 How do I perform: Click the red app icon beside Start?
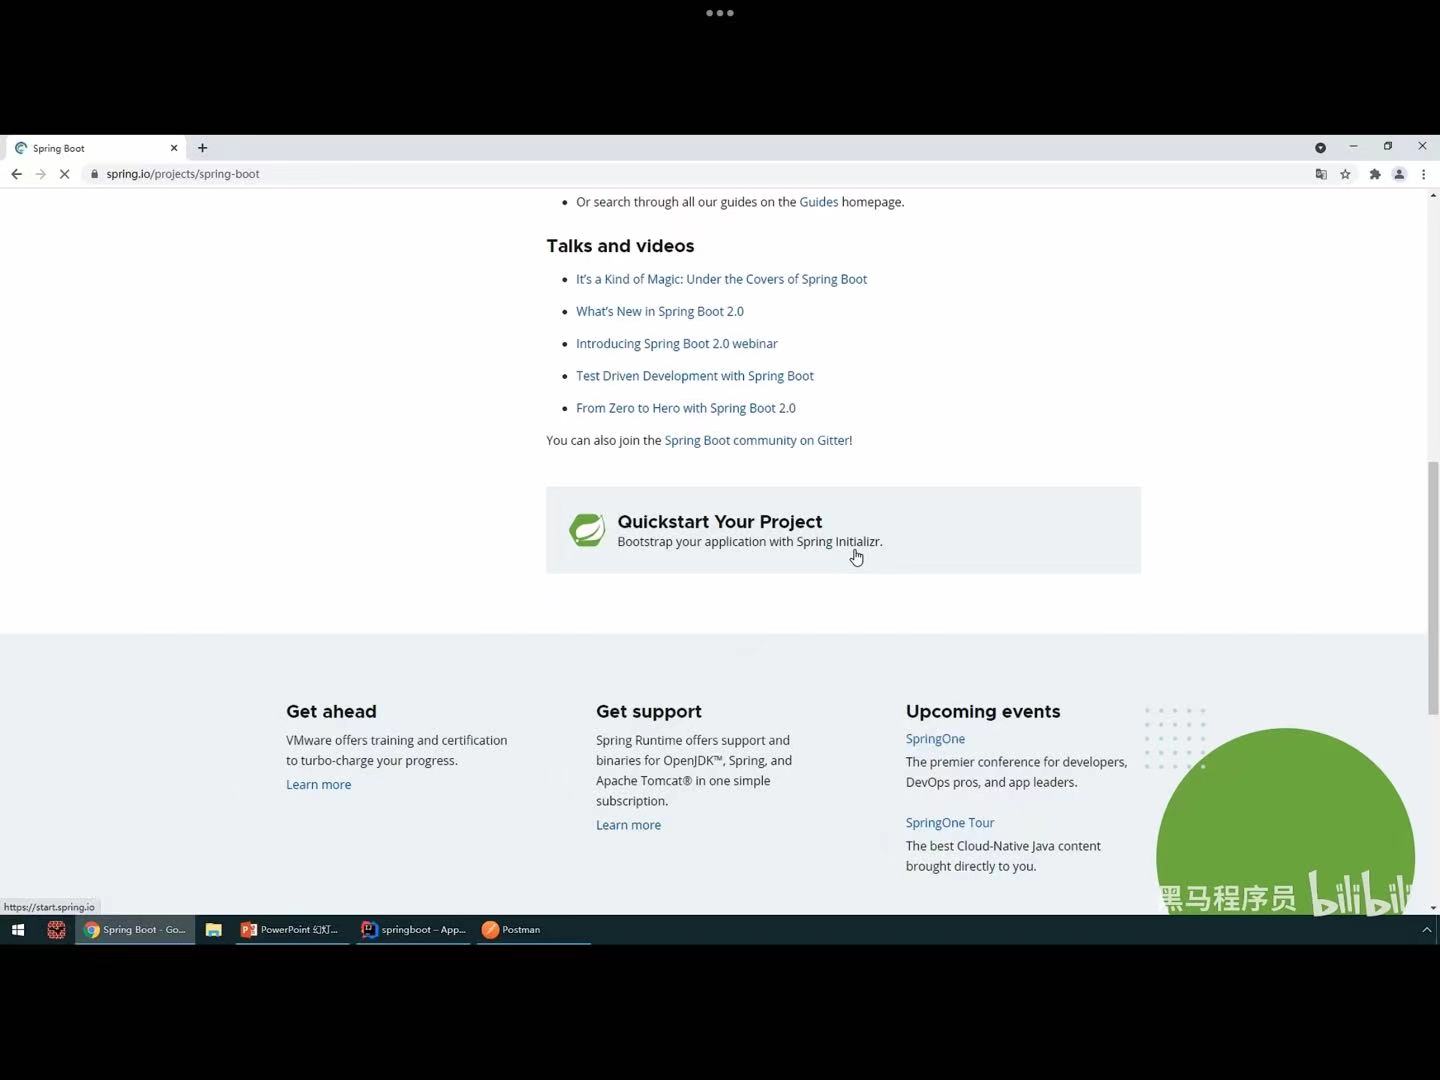tap(56, 930)
